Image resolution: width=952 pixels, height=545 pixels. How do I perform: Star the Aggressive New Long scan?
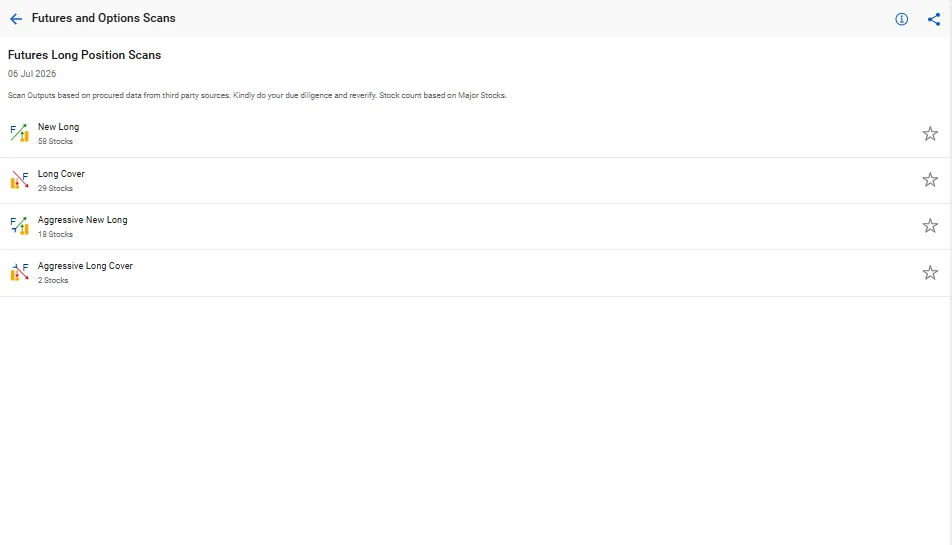(x=930, y=226)
